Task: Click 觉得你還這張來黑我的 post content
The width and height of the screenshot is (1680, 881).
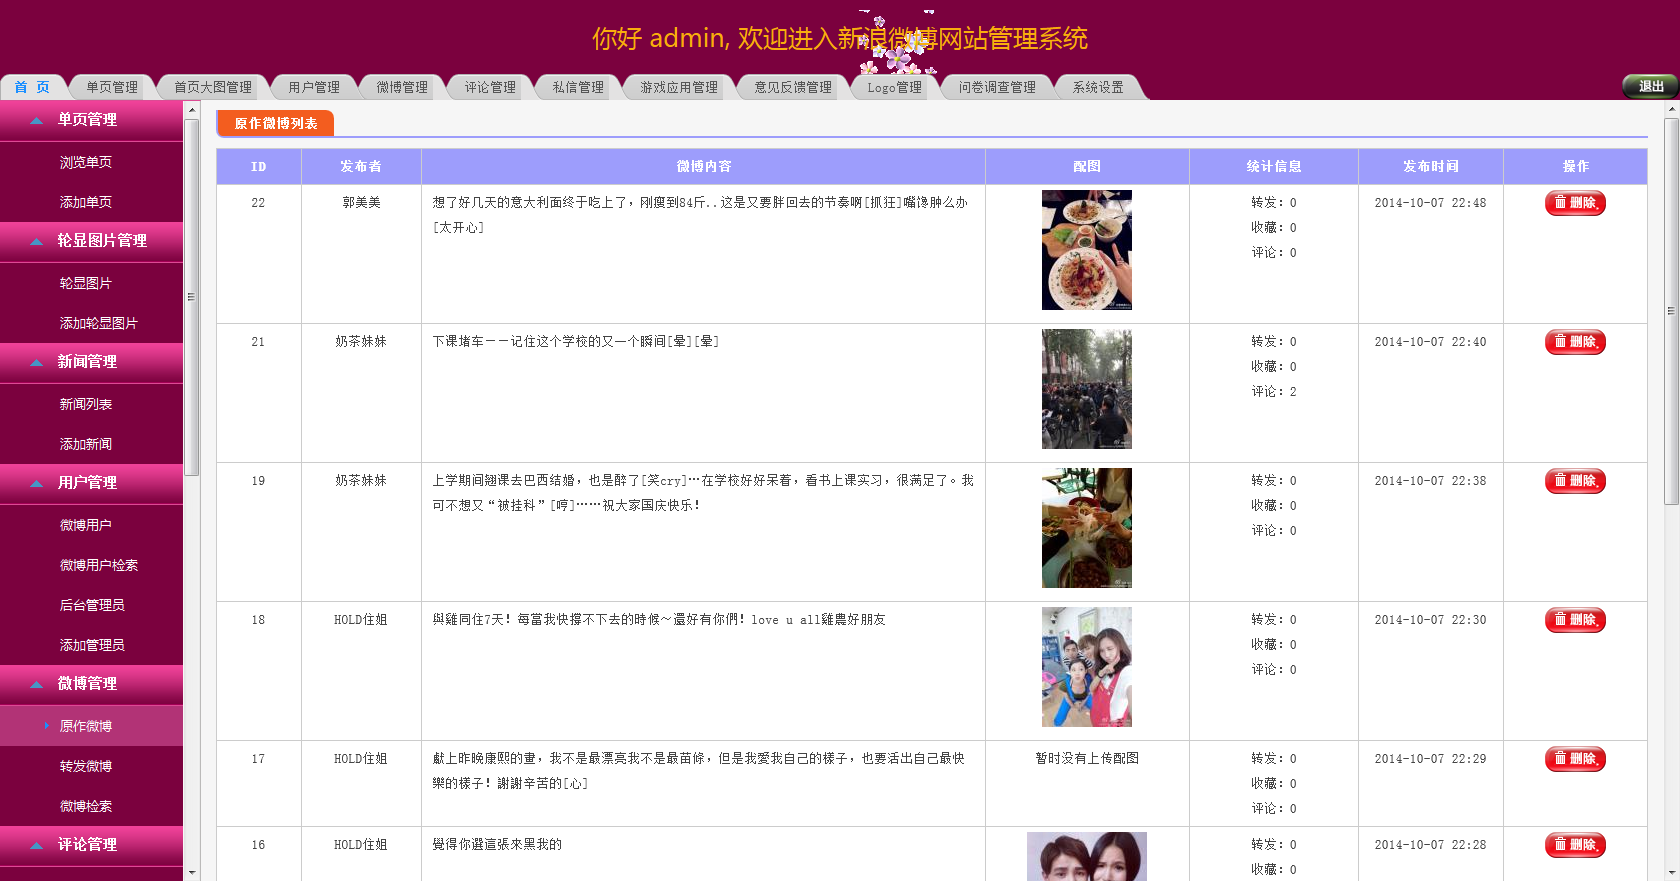Action: 497,845
